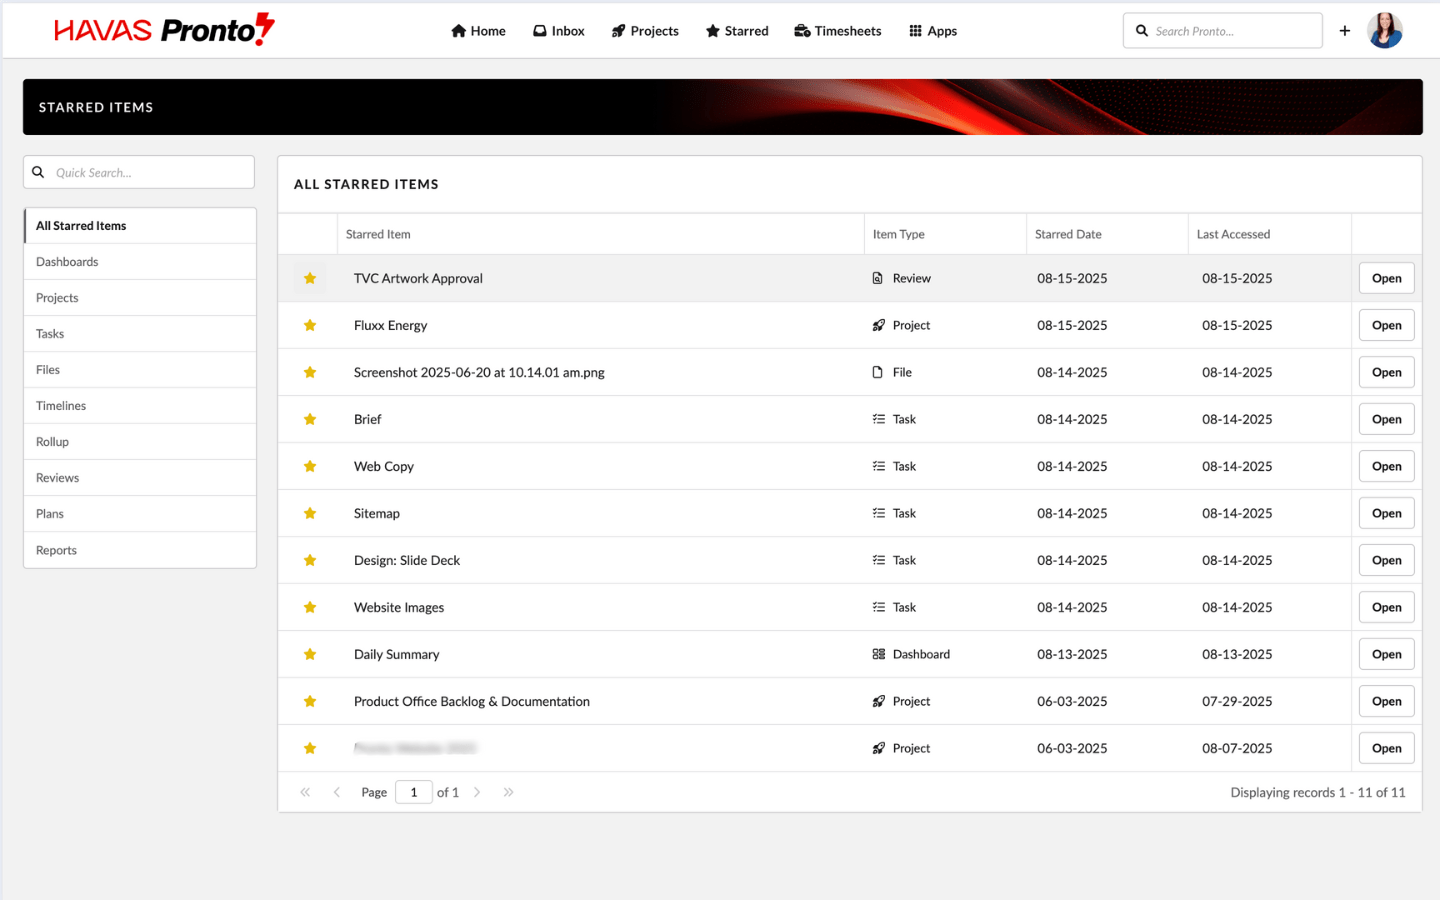Click the Quick Search input field

coord(150,173)
